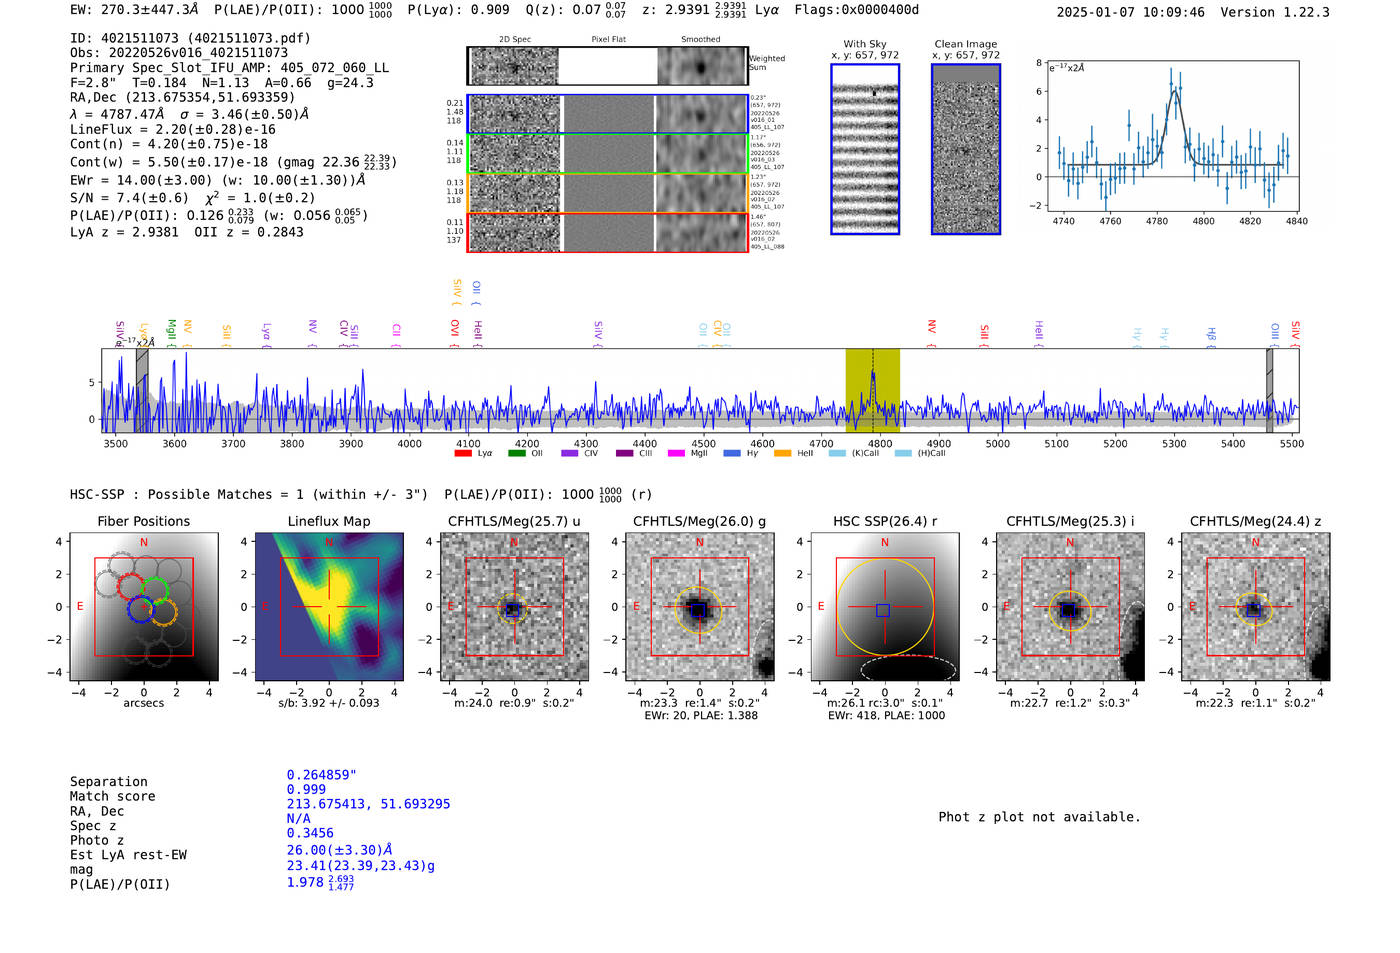Screen dimensions: 1400x953
Task: Click the Flags:0x0000400d header text
Action: [x=857, y=10]
